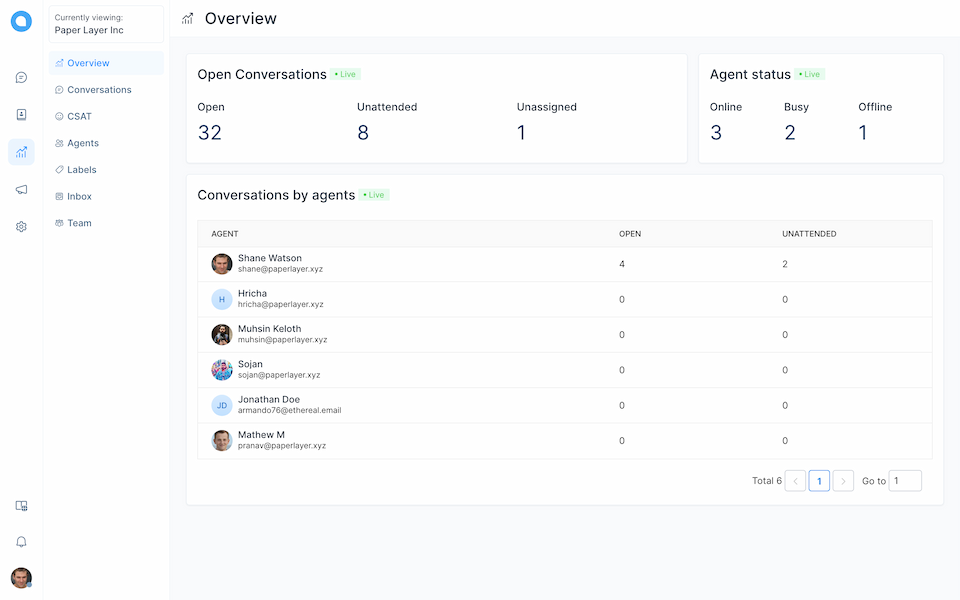Click the AGENT column header
Image resolution: width=960 pixels, height=600 pixels.
point(225,234)
